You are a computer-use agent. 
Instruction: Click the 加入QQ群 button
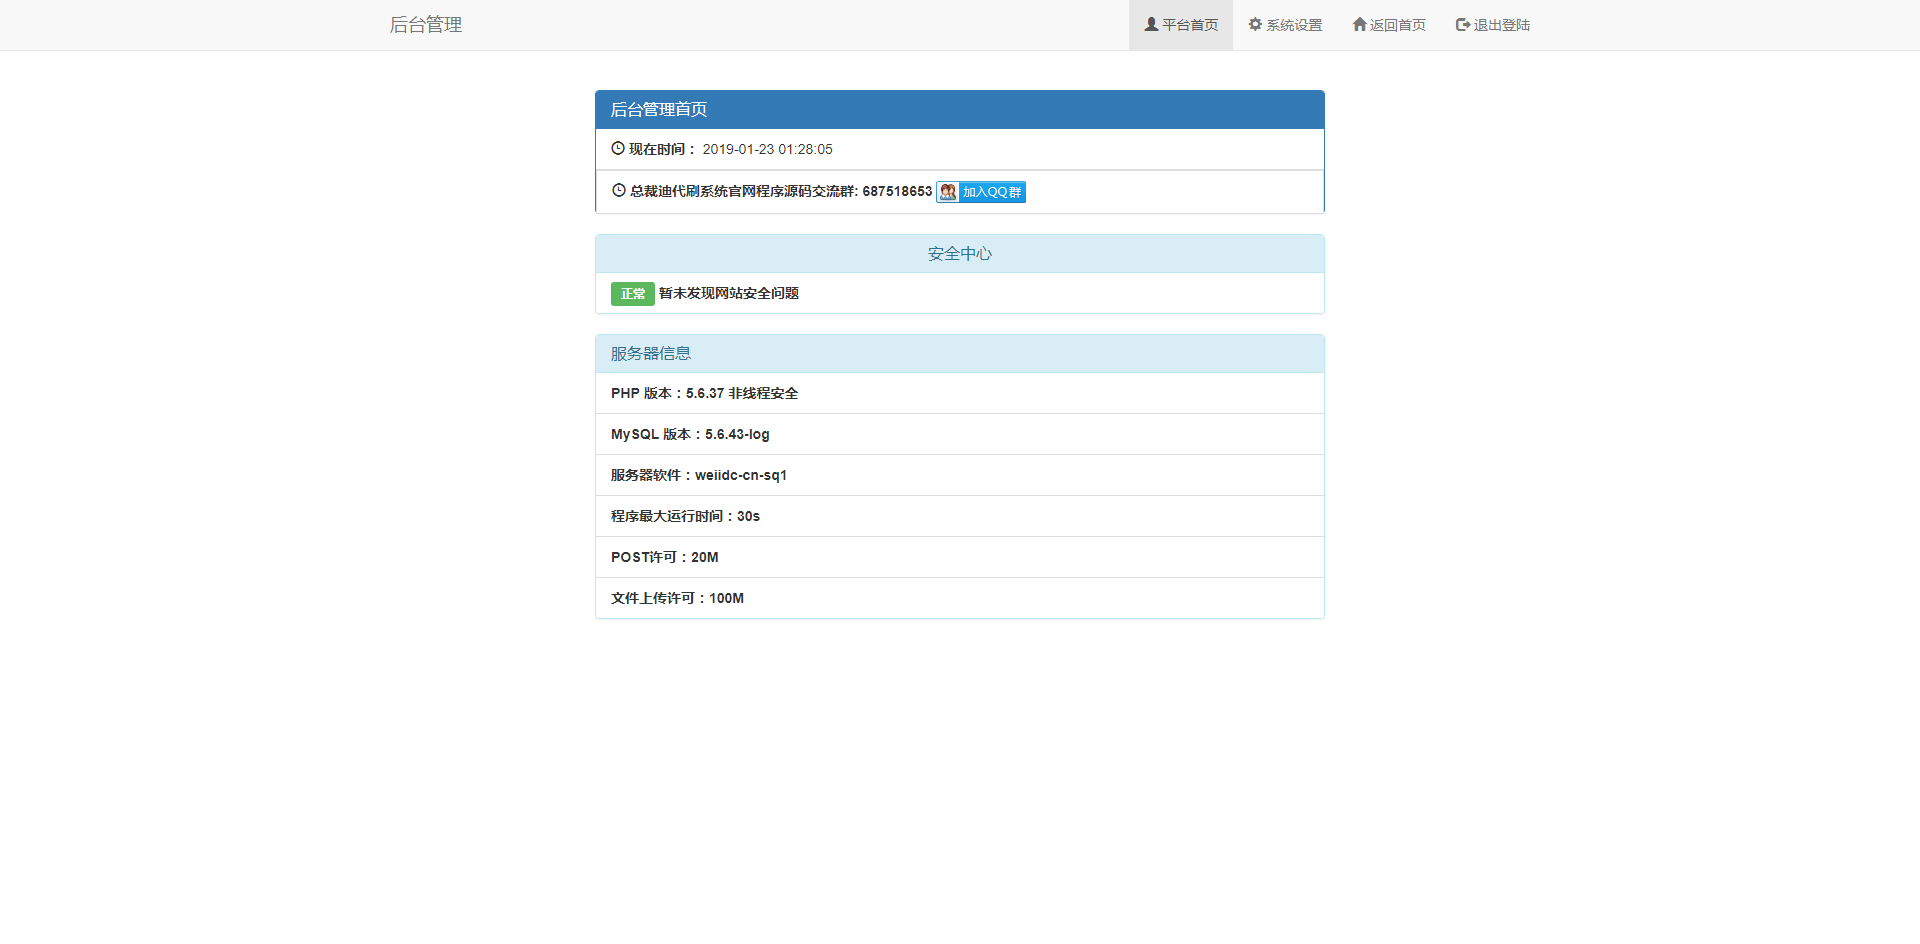[x=981, y=192]
